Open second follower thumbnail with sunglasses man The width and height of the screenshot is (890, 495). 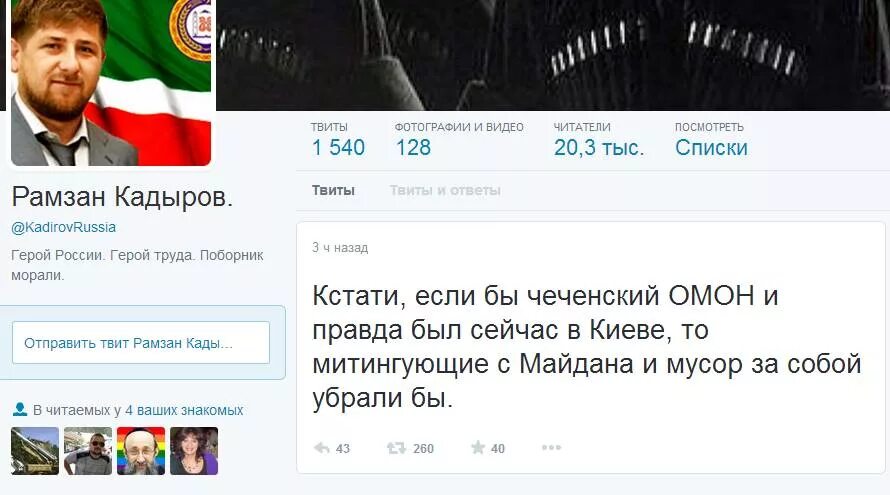(x=88, y=451)
